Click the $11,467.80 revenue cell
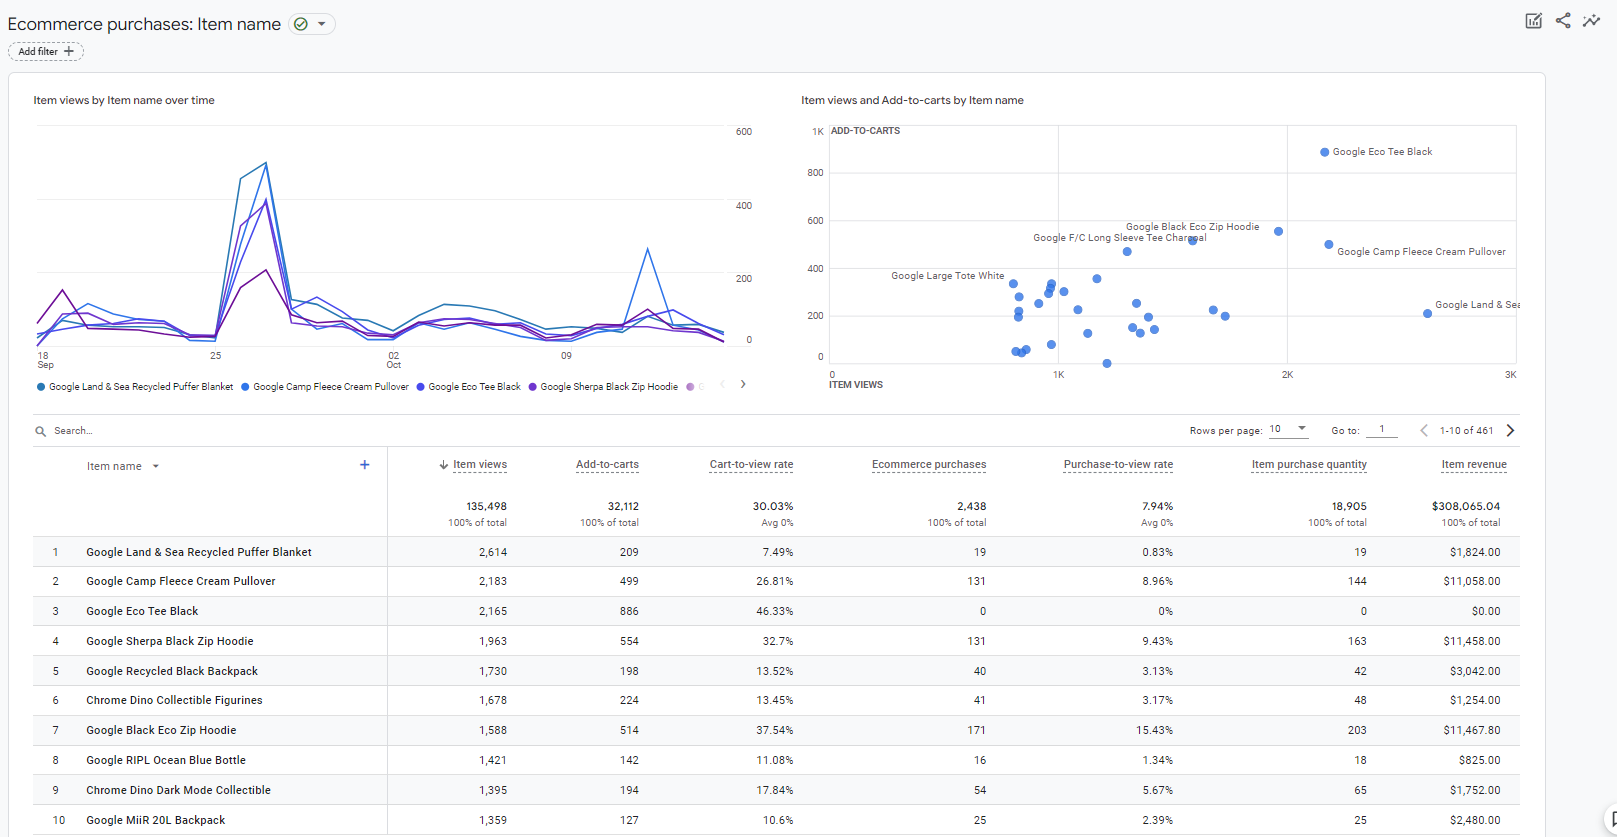Screen dimensions: 1617x837 pyautogui.click(x=1472, y=730)
